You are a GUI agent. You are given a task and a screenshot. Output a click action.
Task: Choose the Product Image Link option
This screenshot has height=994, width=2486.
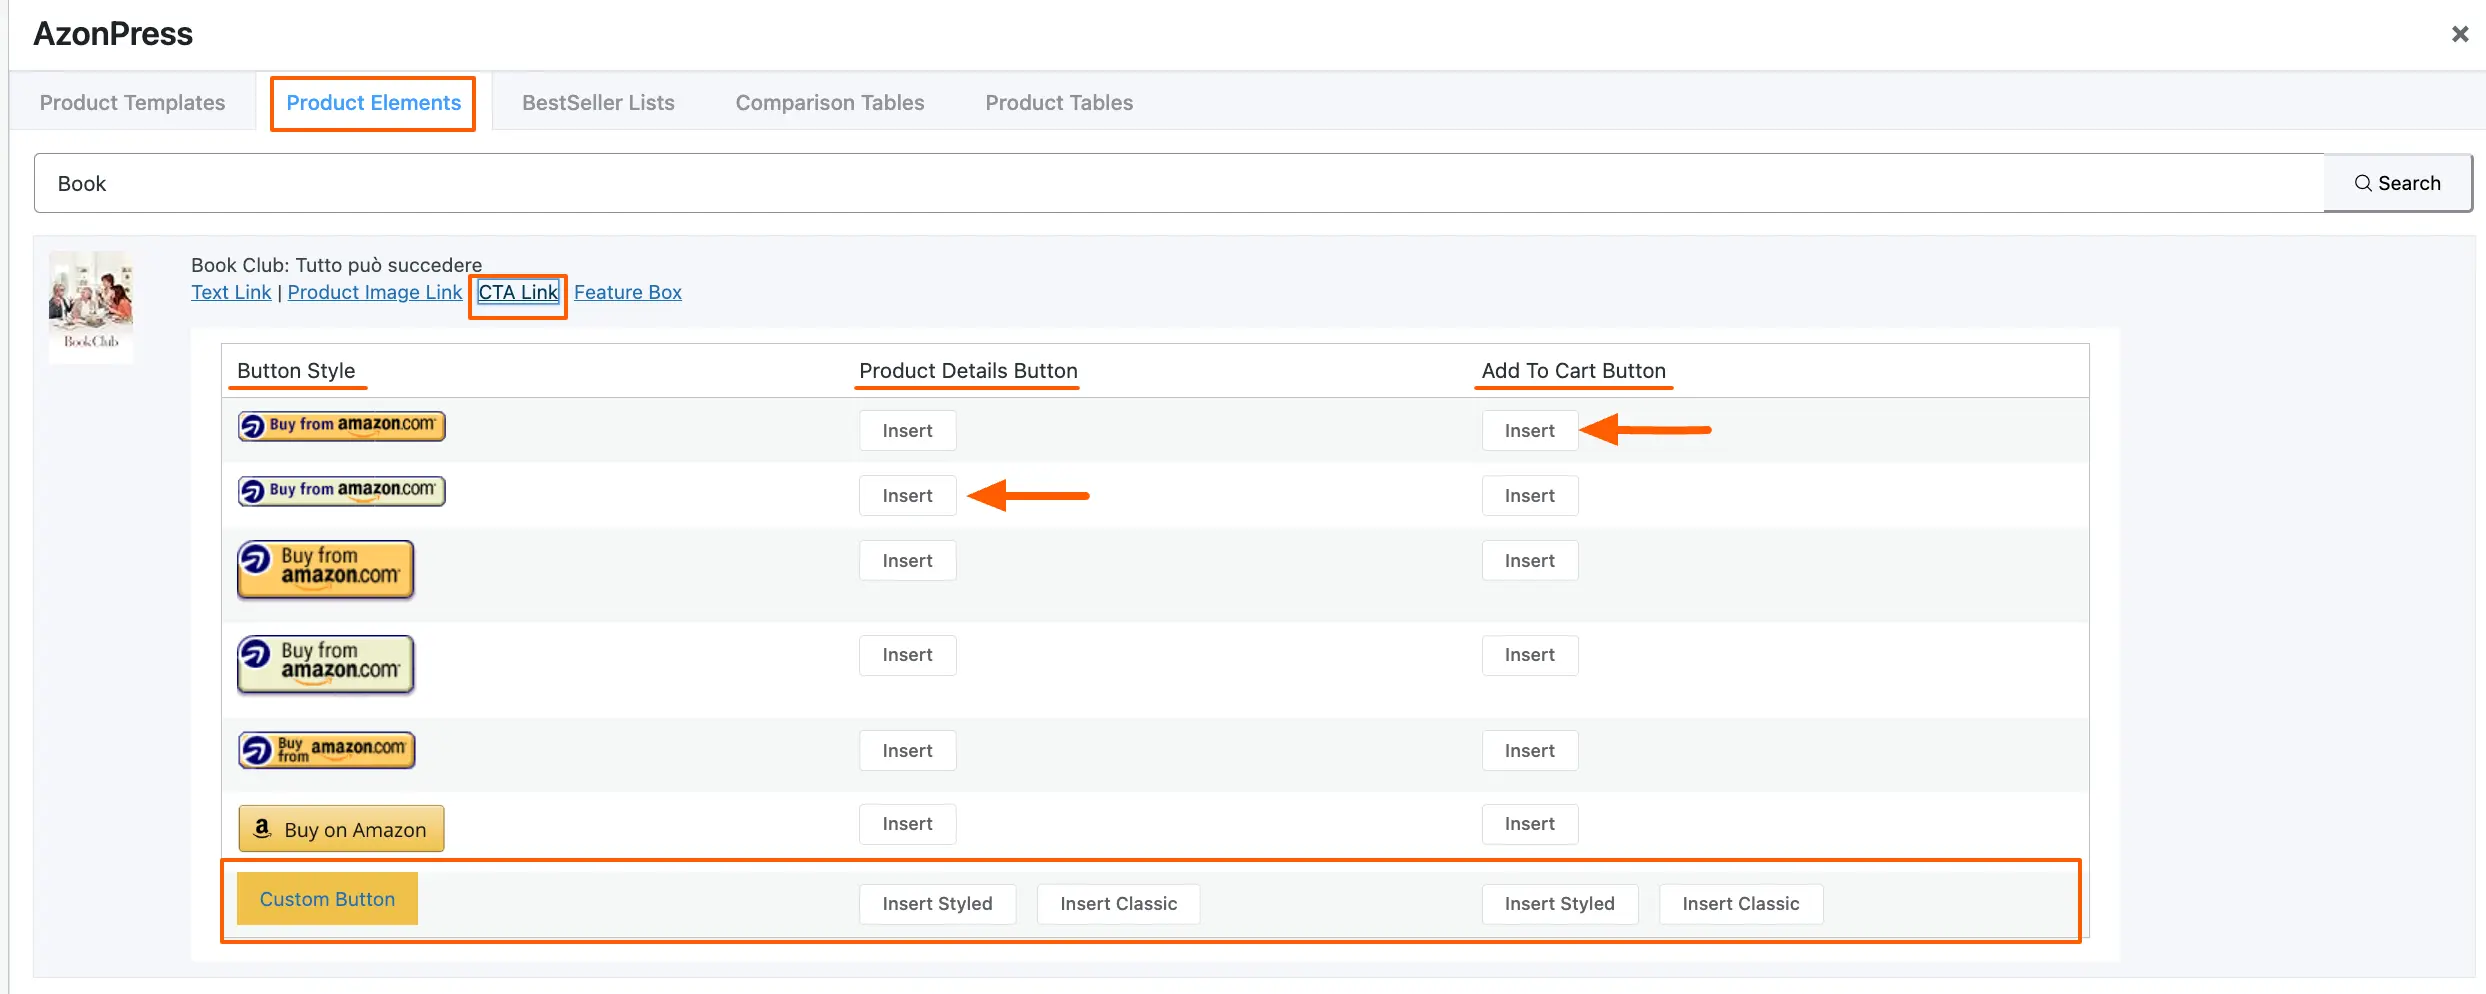tap(374, 292)
